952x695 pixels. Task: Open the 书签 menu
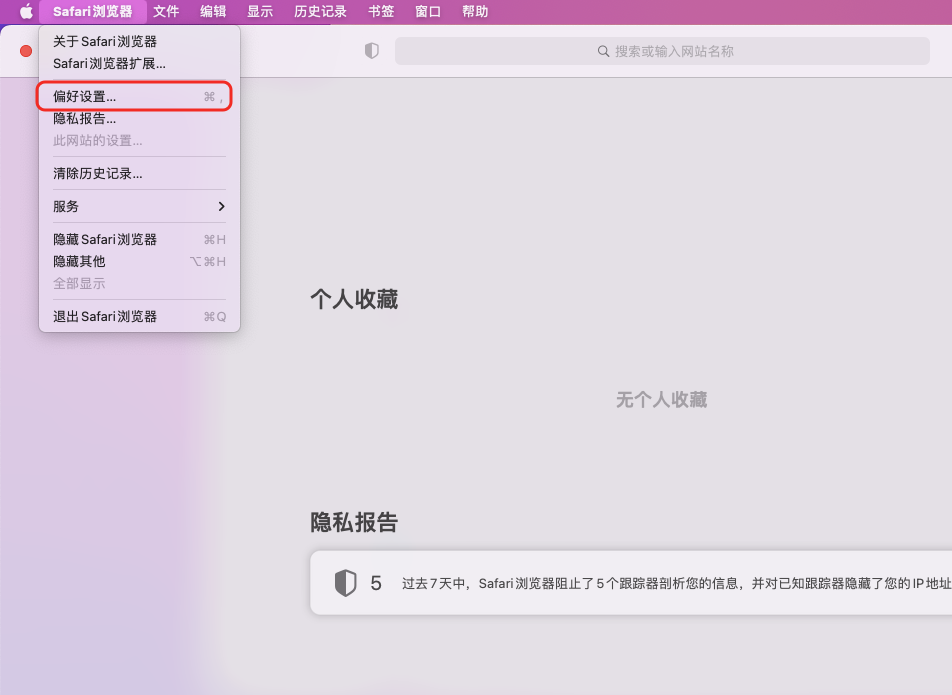(381, 12)
